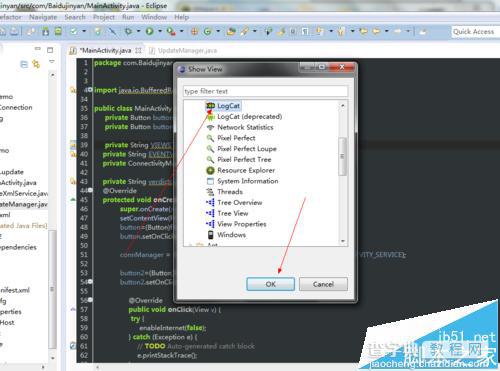Image resolution: width=500 pixels, height=371 pixels.
Task: Select LogCat in the view list
Action: (228, 106)
